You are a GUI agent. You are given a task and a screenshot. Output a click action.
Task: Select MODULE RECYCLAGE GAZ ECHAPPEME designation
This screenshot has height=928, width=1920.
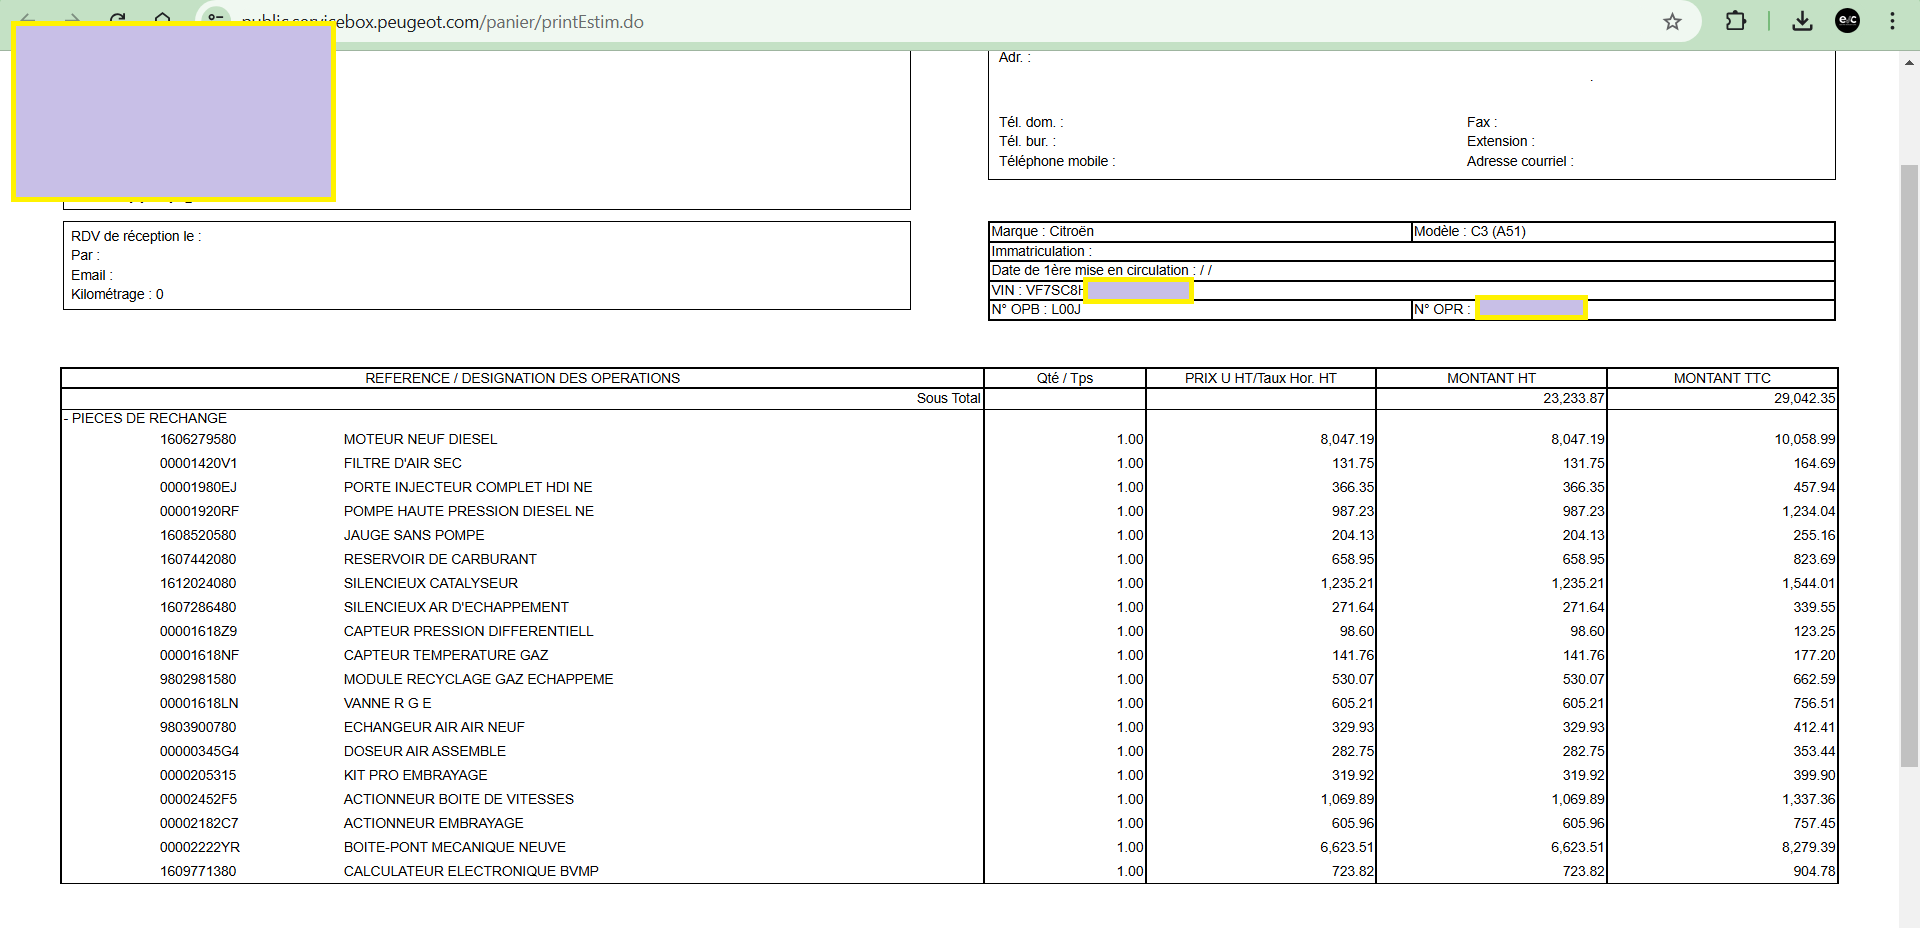pyautogui.click(x=479, y=679)
